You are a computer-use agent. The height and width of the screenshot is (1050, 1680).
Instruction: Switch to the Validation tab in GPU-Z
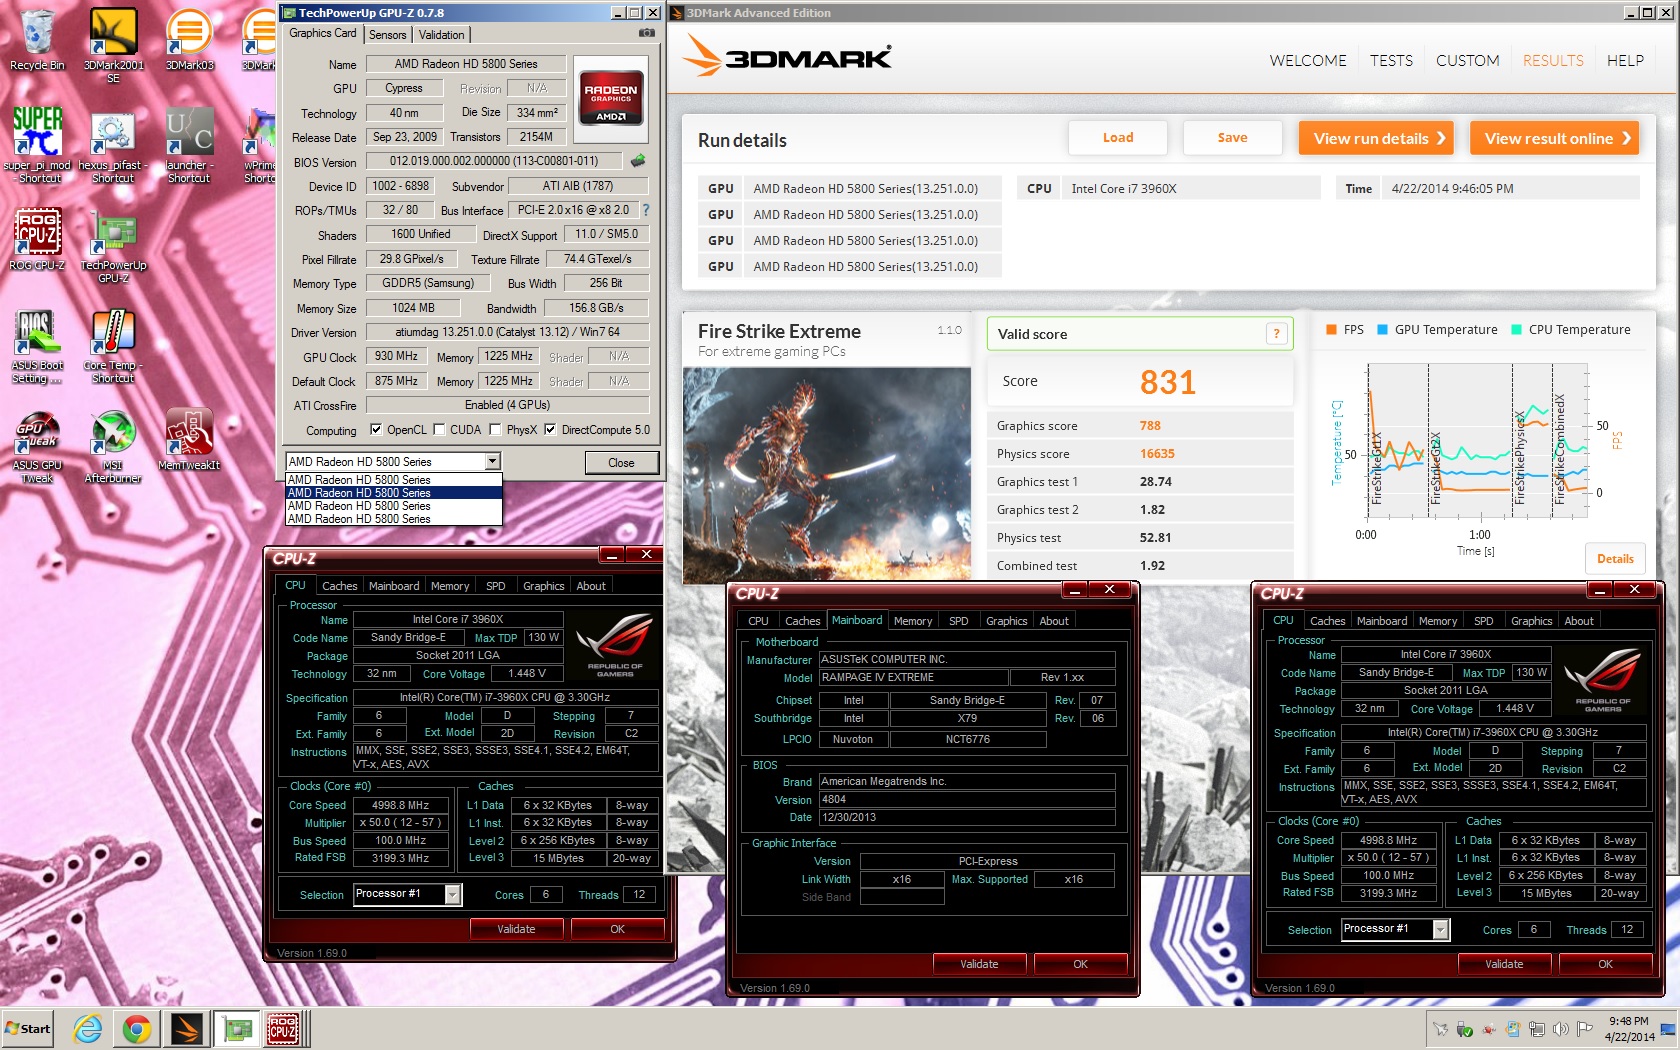click(x=442, y=35)
